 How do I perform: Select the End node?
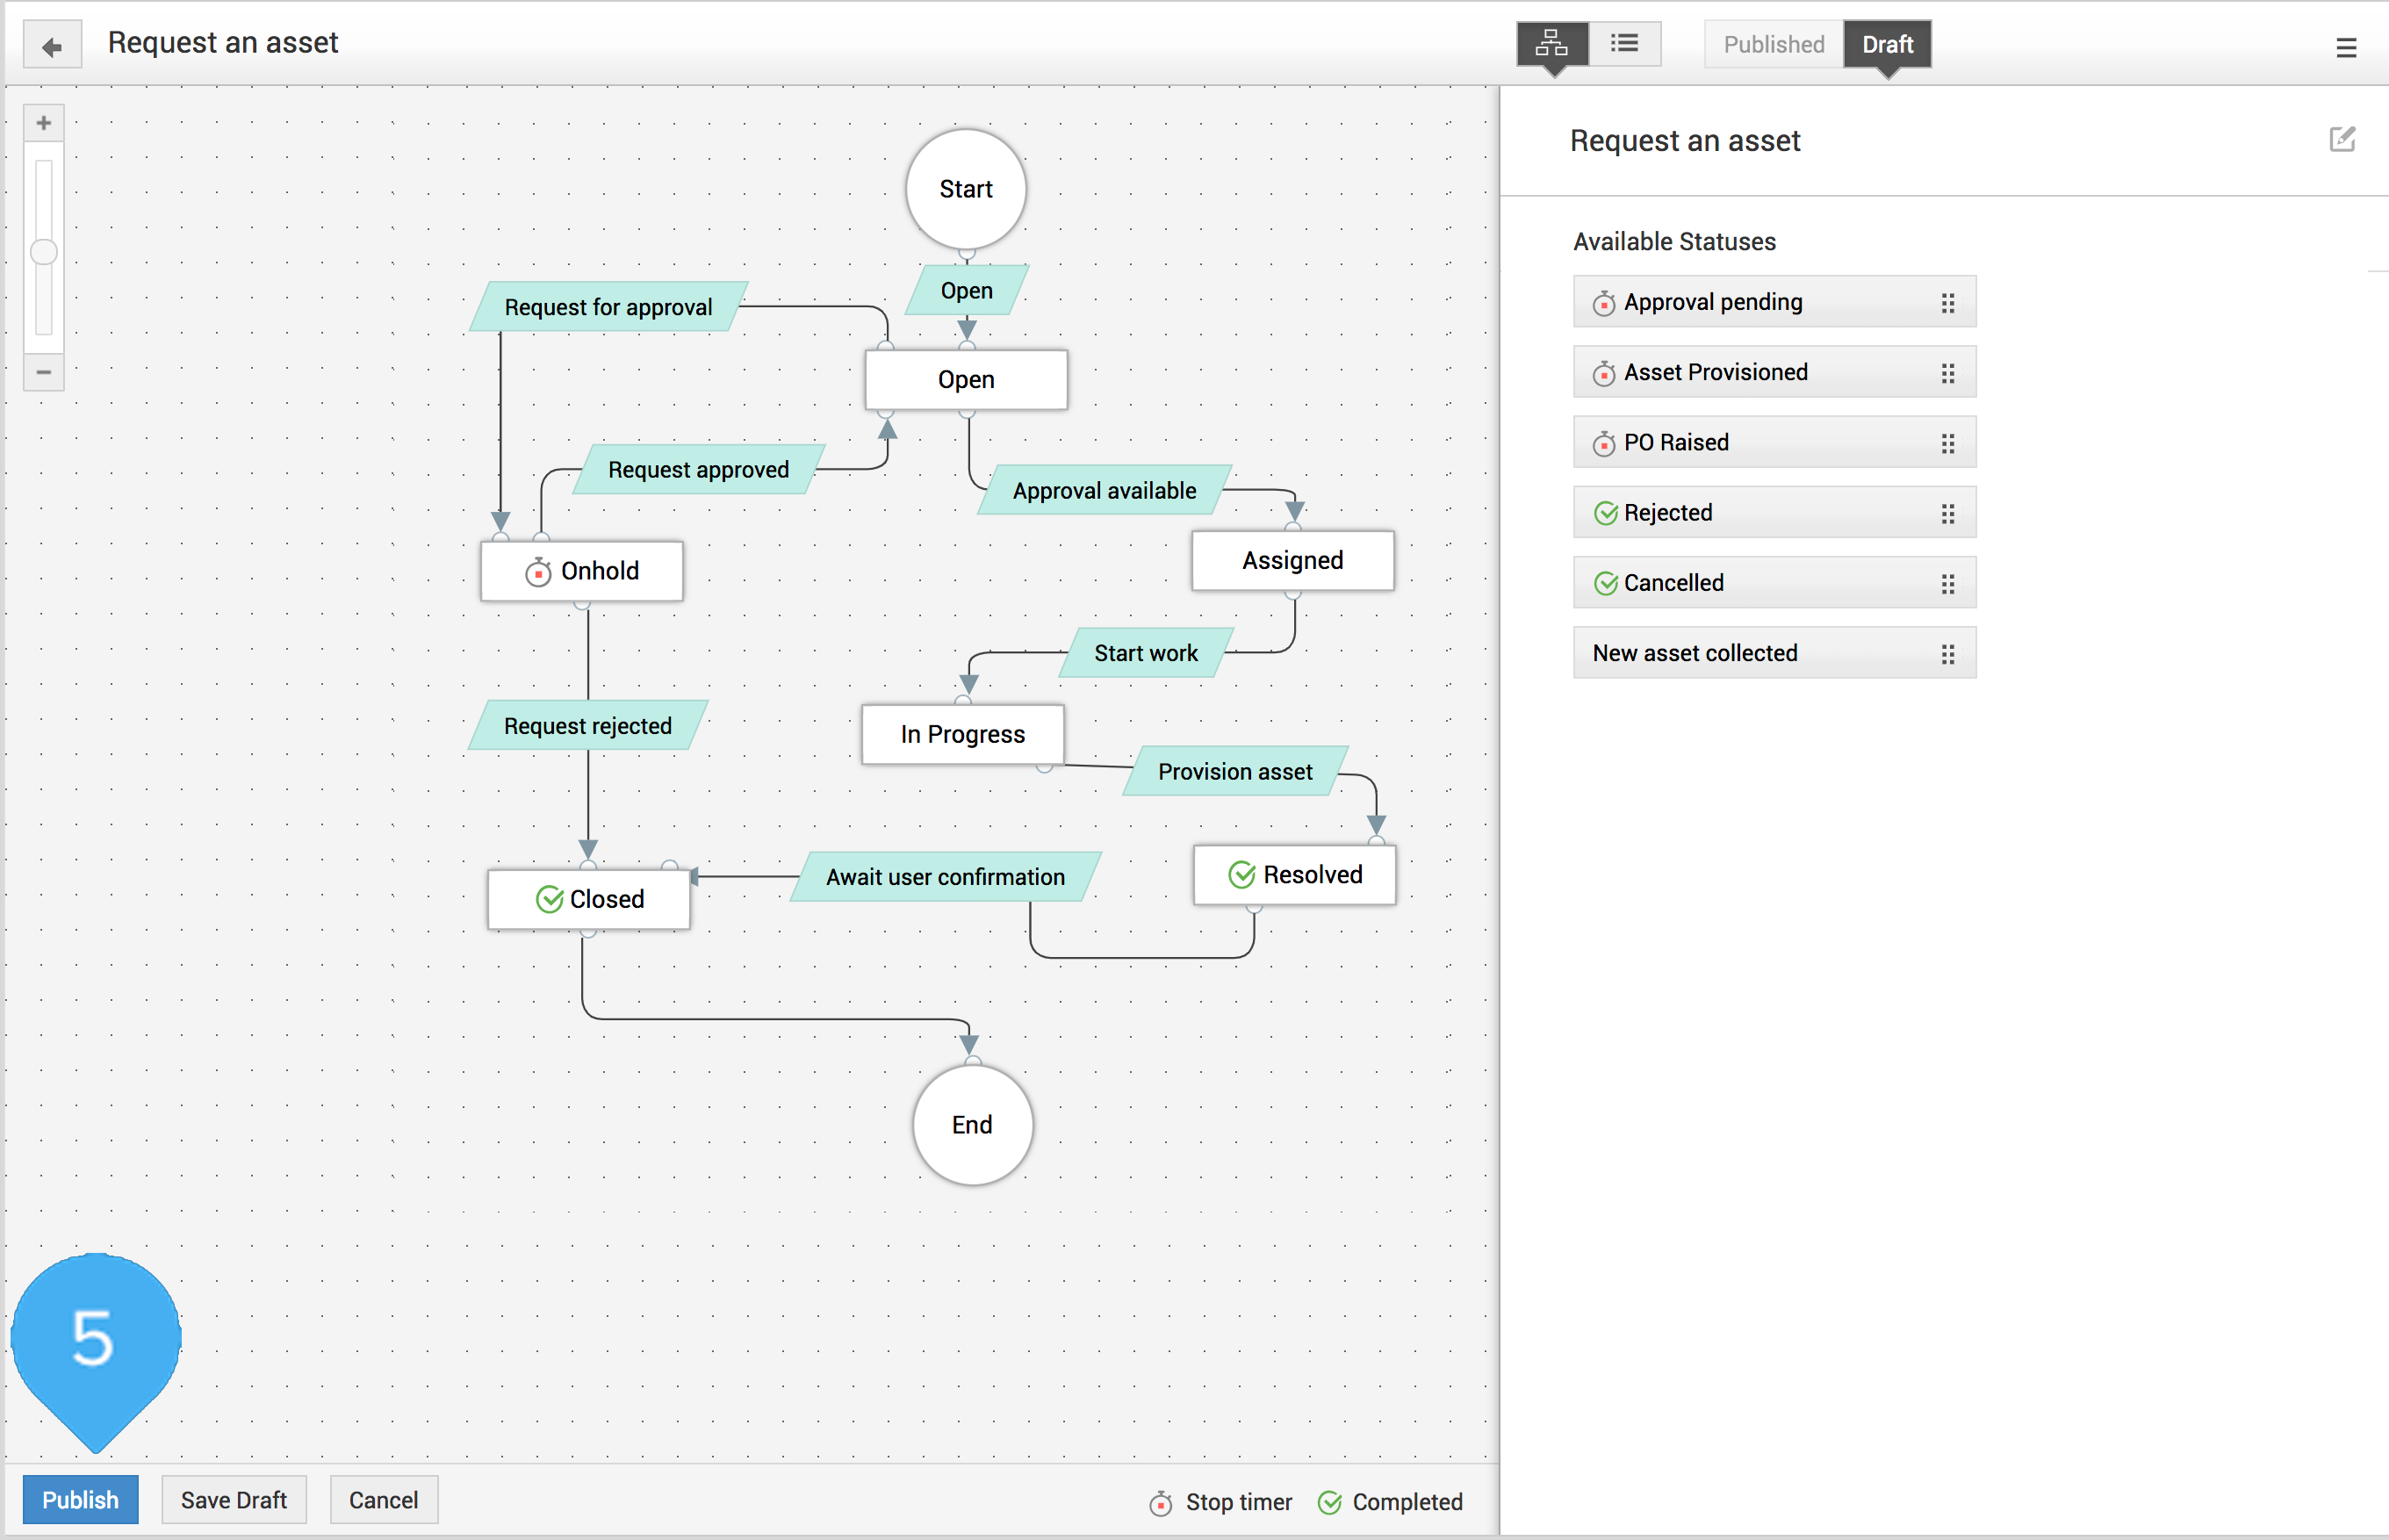pos(972,1125)
